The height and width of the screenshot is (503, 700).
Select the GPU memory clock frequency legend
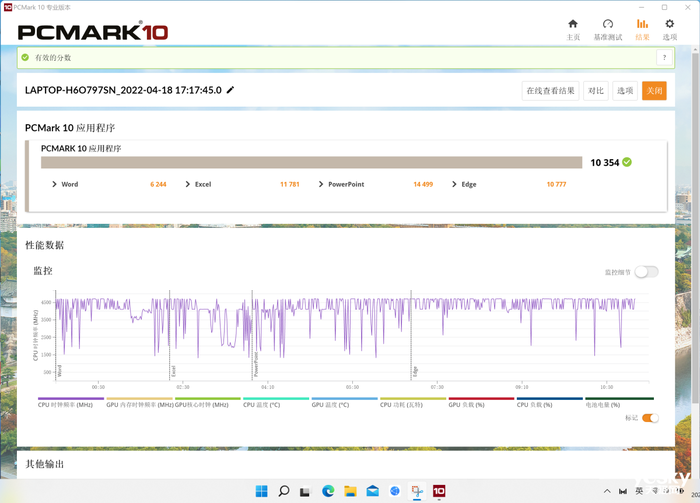[x=139, y=402]
